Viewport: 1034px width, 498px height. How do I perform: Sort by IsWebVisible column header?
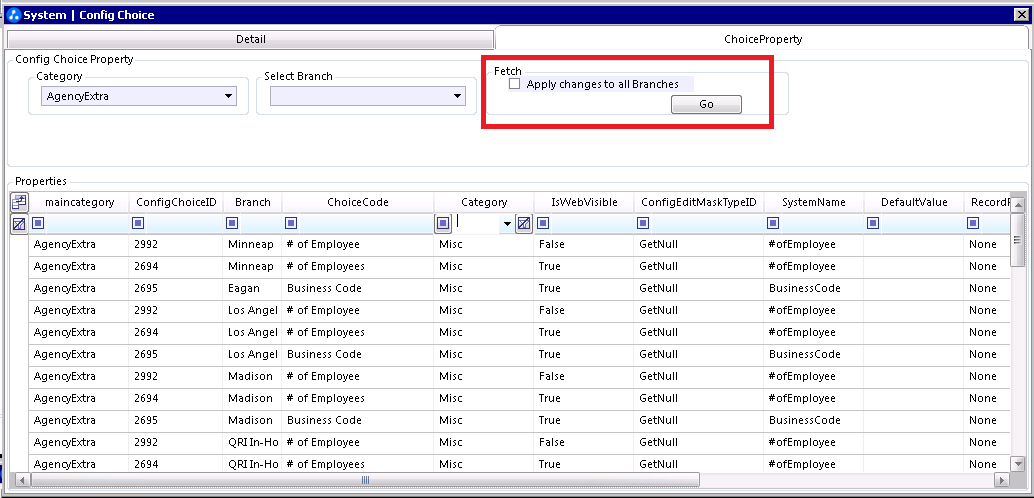[x=584, y=202]
